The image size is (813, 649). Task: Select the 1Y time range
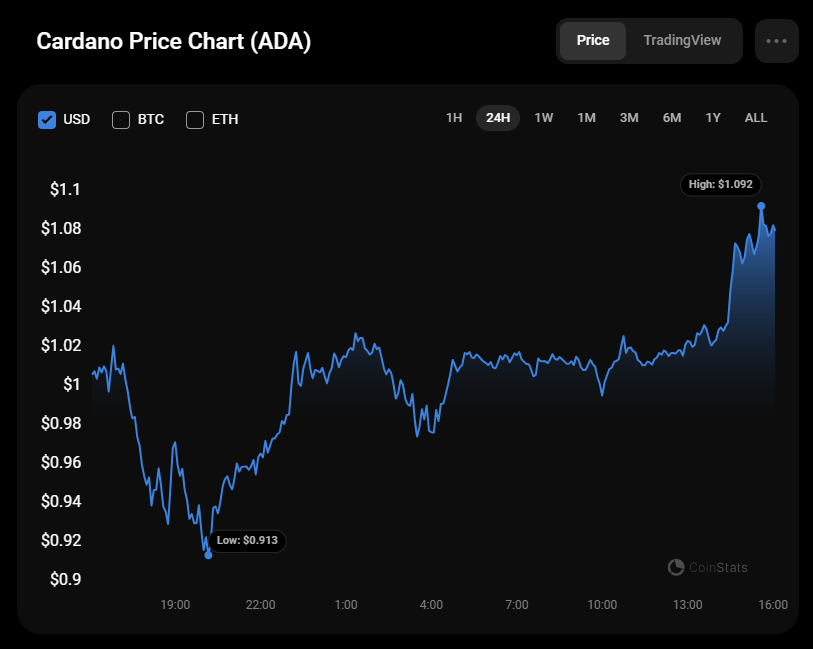point(713,118)
